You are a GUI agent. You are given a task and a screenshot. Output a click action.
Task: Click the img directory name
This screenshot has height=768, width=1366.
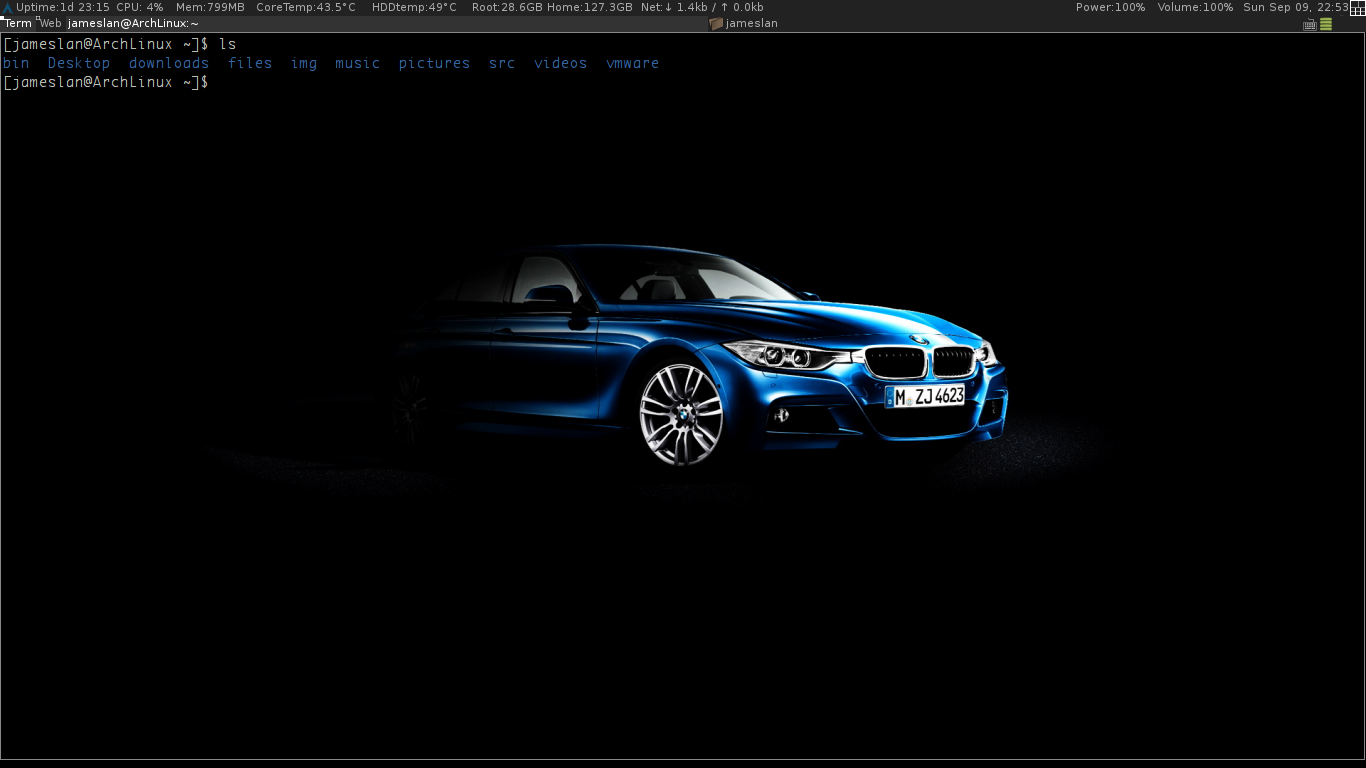tap(304, 63)
